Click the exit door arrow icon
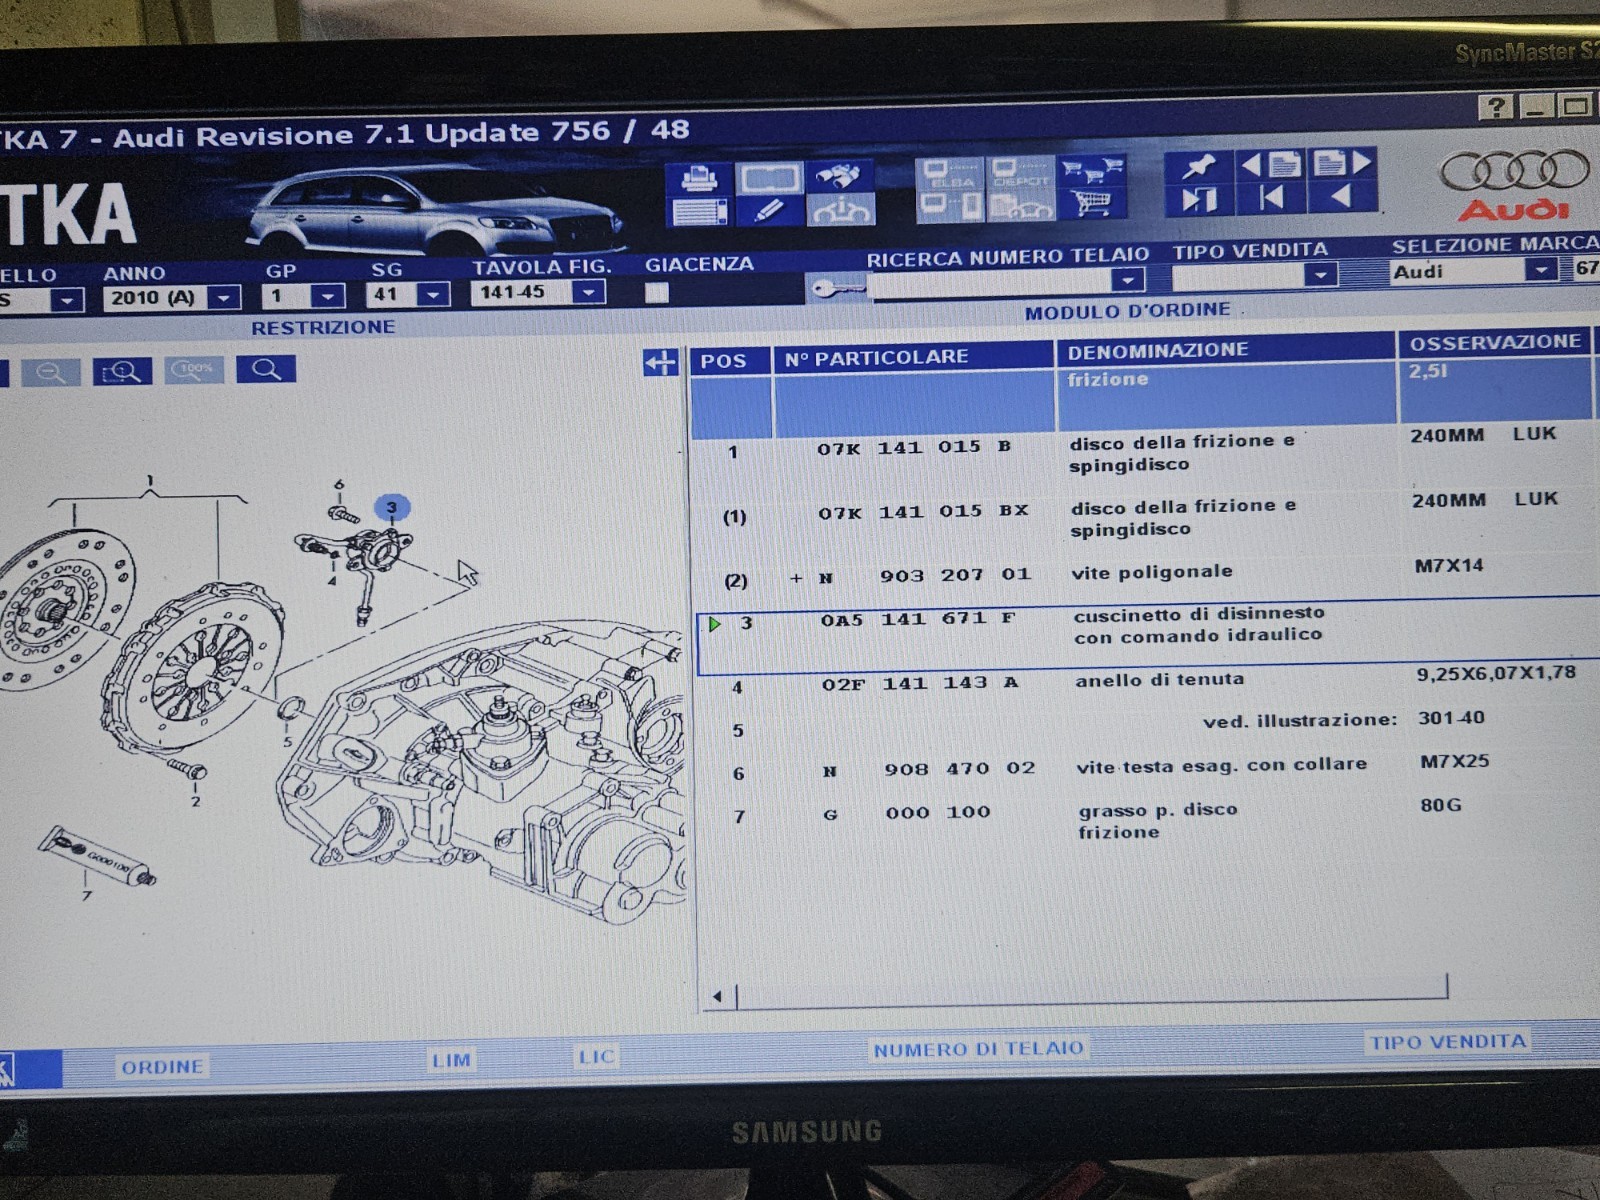The image size is (1600, 1200). point(1198,200)
